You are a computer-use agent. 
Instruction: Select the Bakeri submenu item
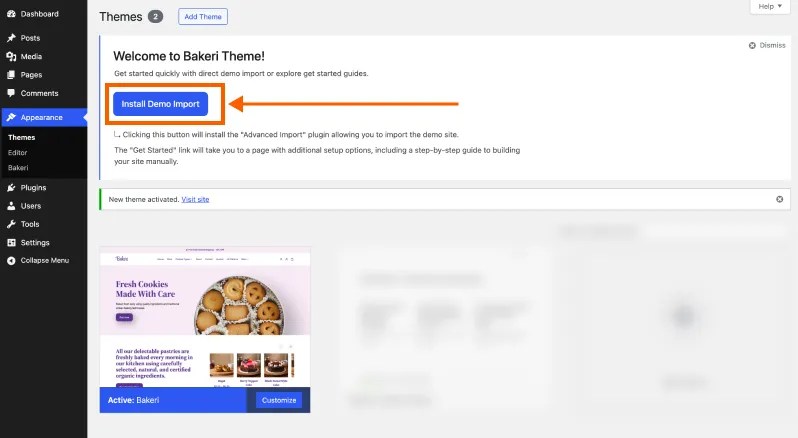(x=18, y=167)
